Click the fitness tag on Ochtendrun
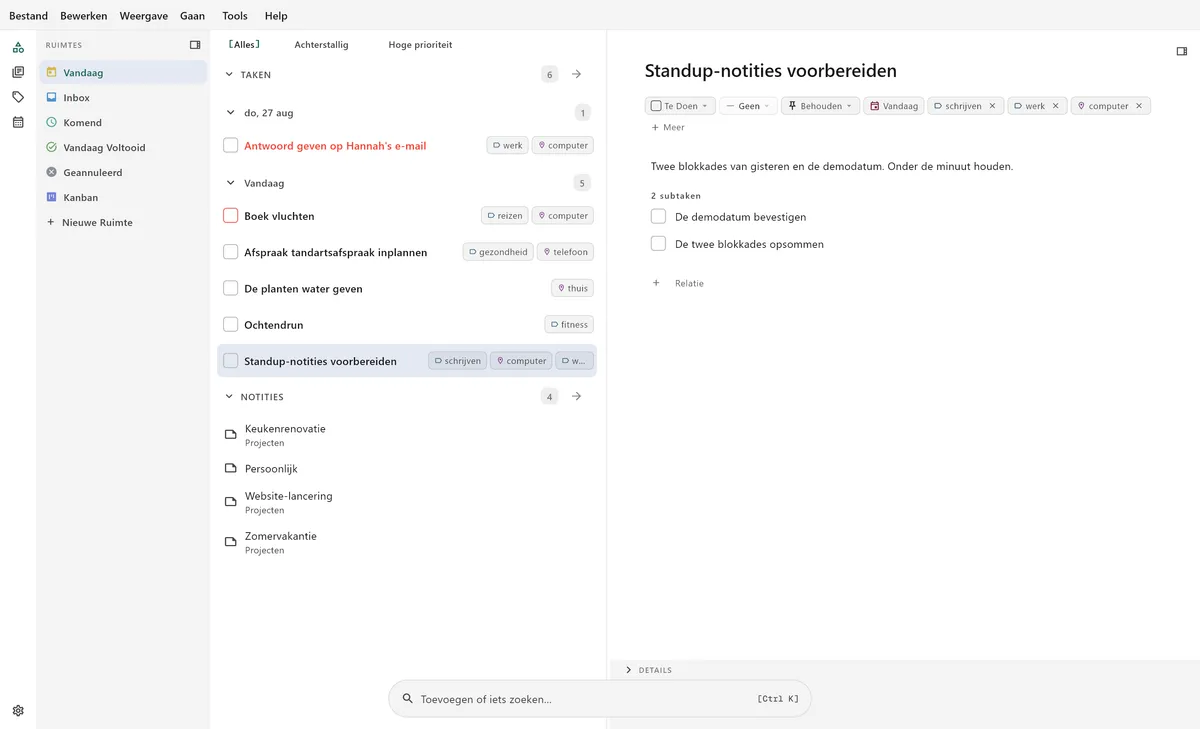Screen dimensions: 1200x729 click(x=569, y=324)
